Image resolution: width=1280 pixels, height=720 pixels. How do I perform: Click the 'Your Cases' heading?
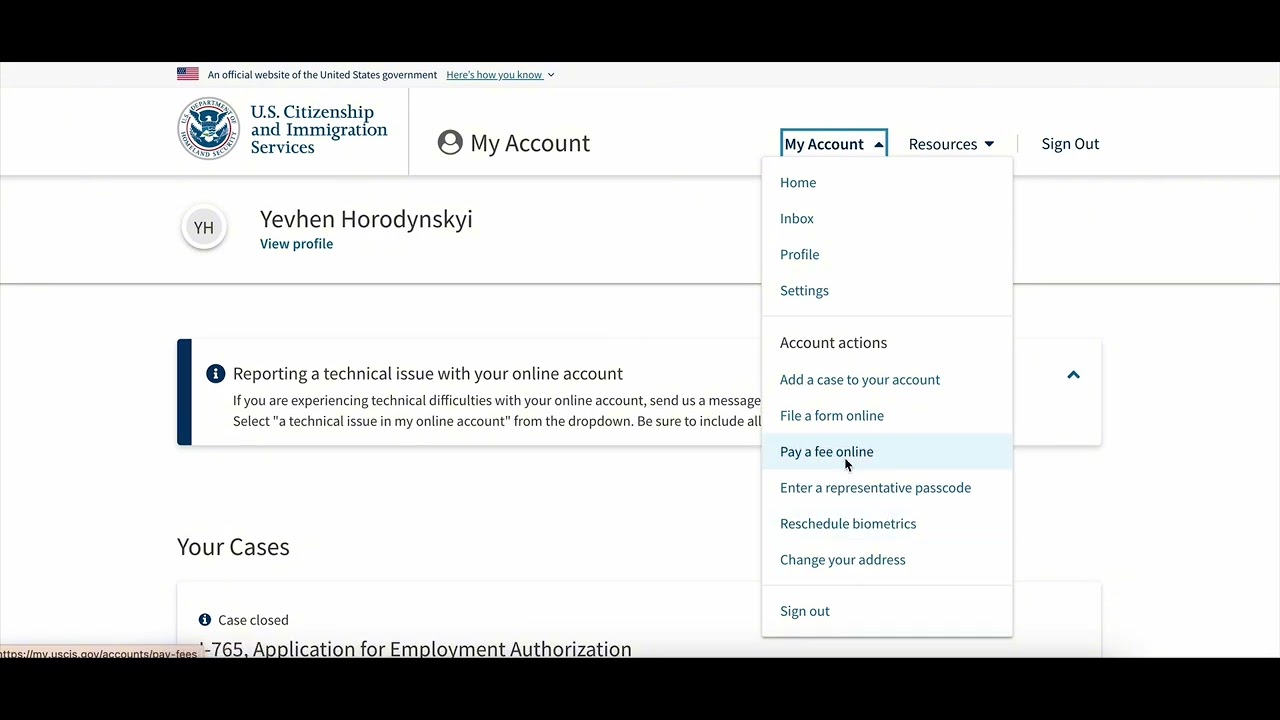click(233, 547)
